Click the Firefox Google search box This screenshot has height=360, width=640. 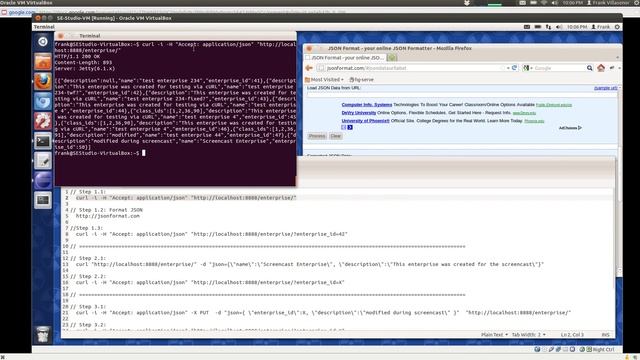tap(559, 68)
